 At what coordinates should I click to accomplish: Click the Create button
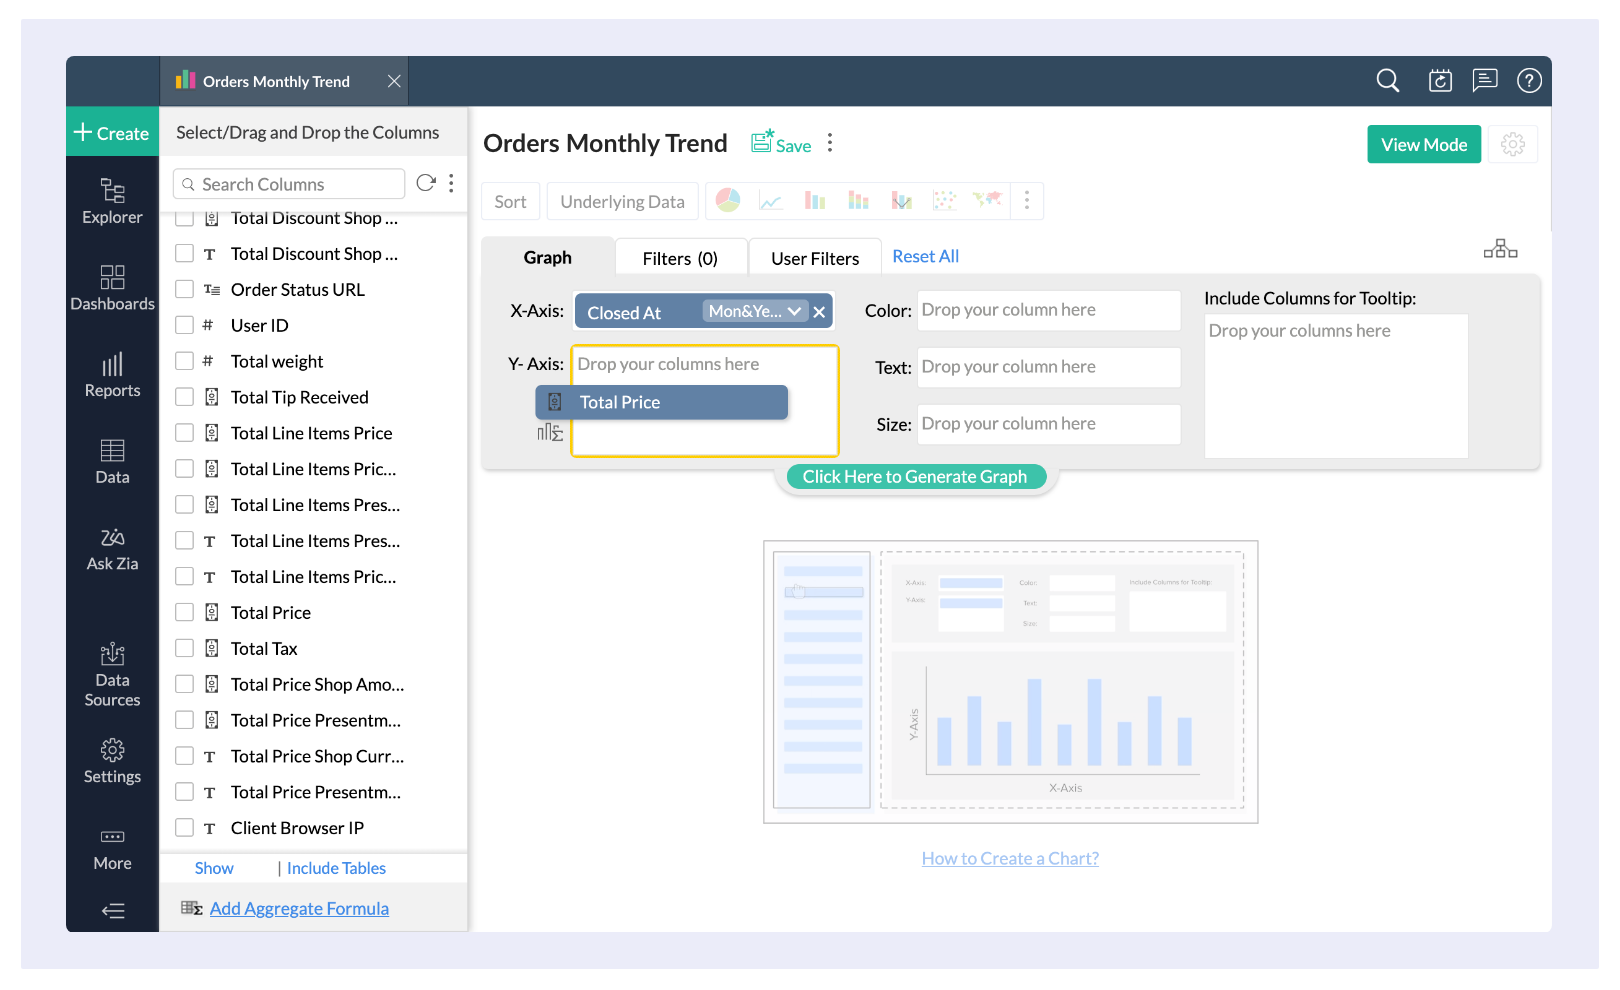112,132
